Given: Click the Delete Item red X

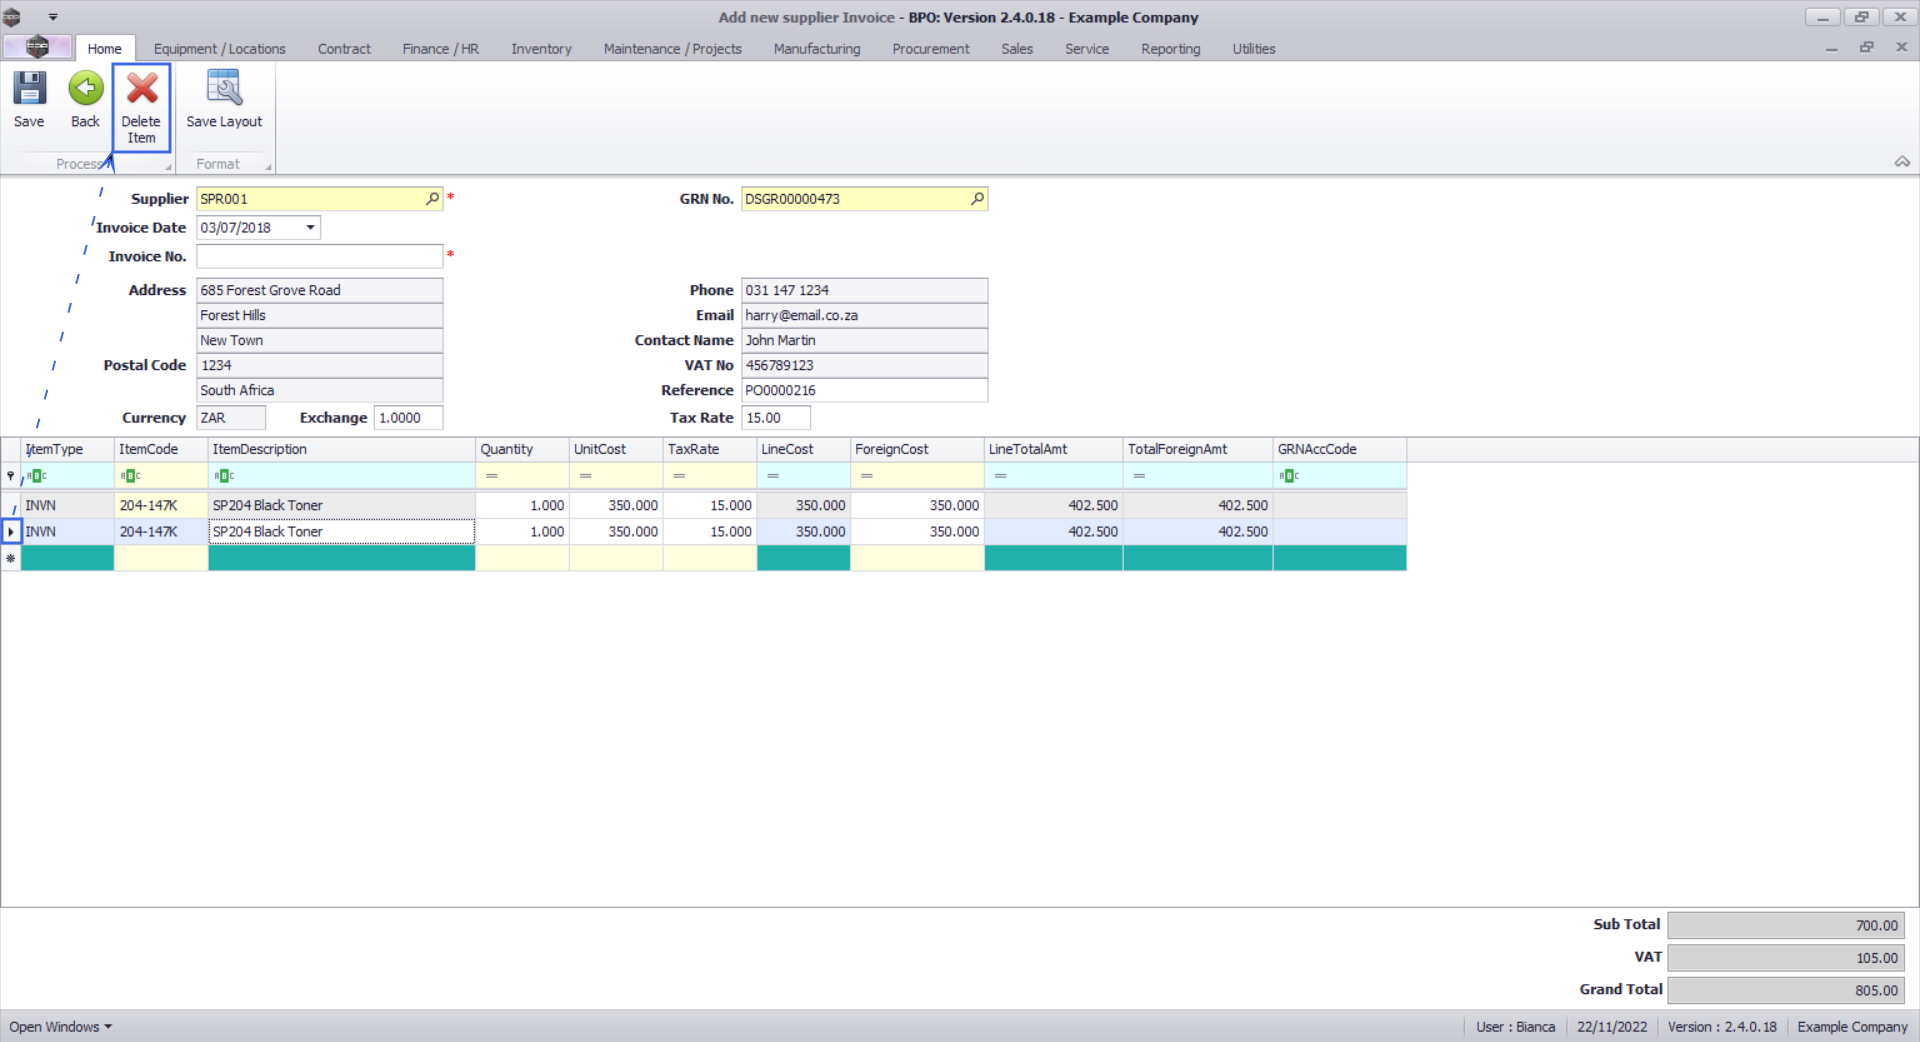Looking at the screenshot, I should pyautogui.click(x=142, y=88).
